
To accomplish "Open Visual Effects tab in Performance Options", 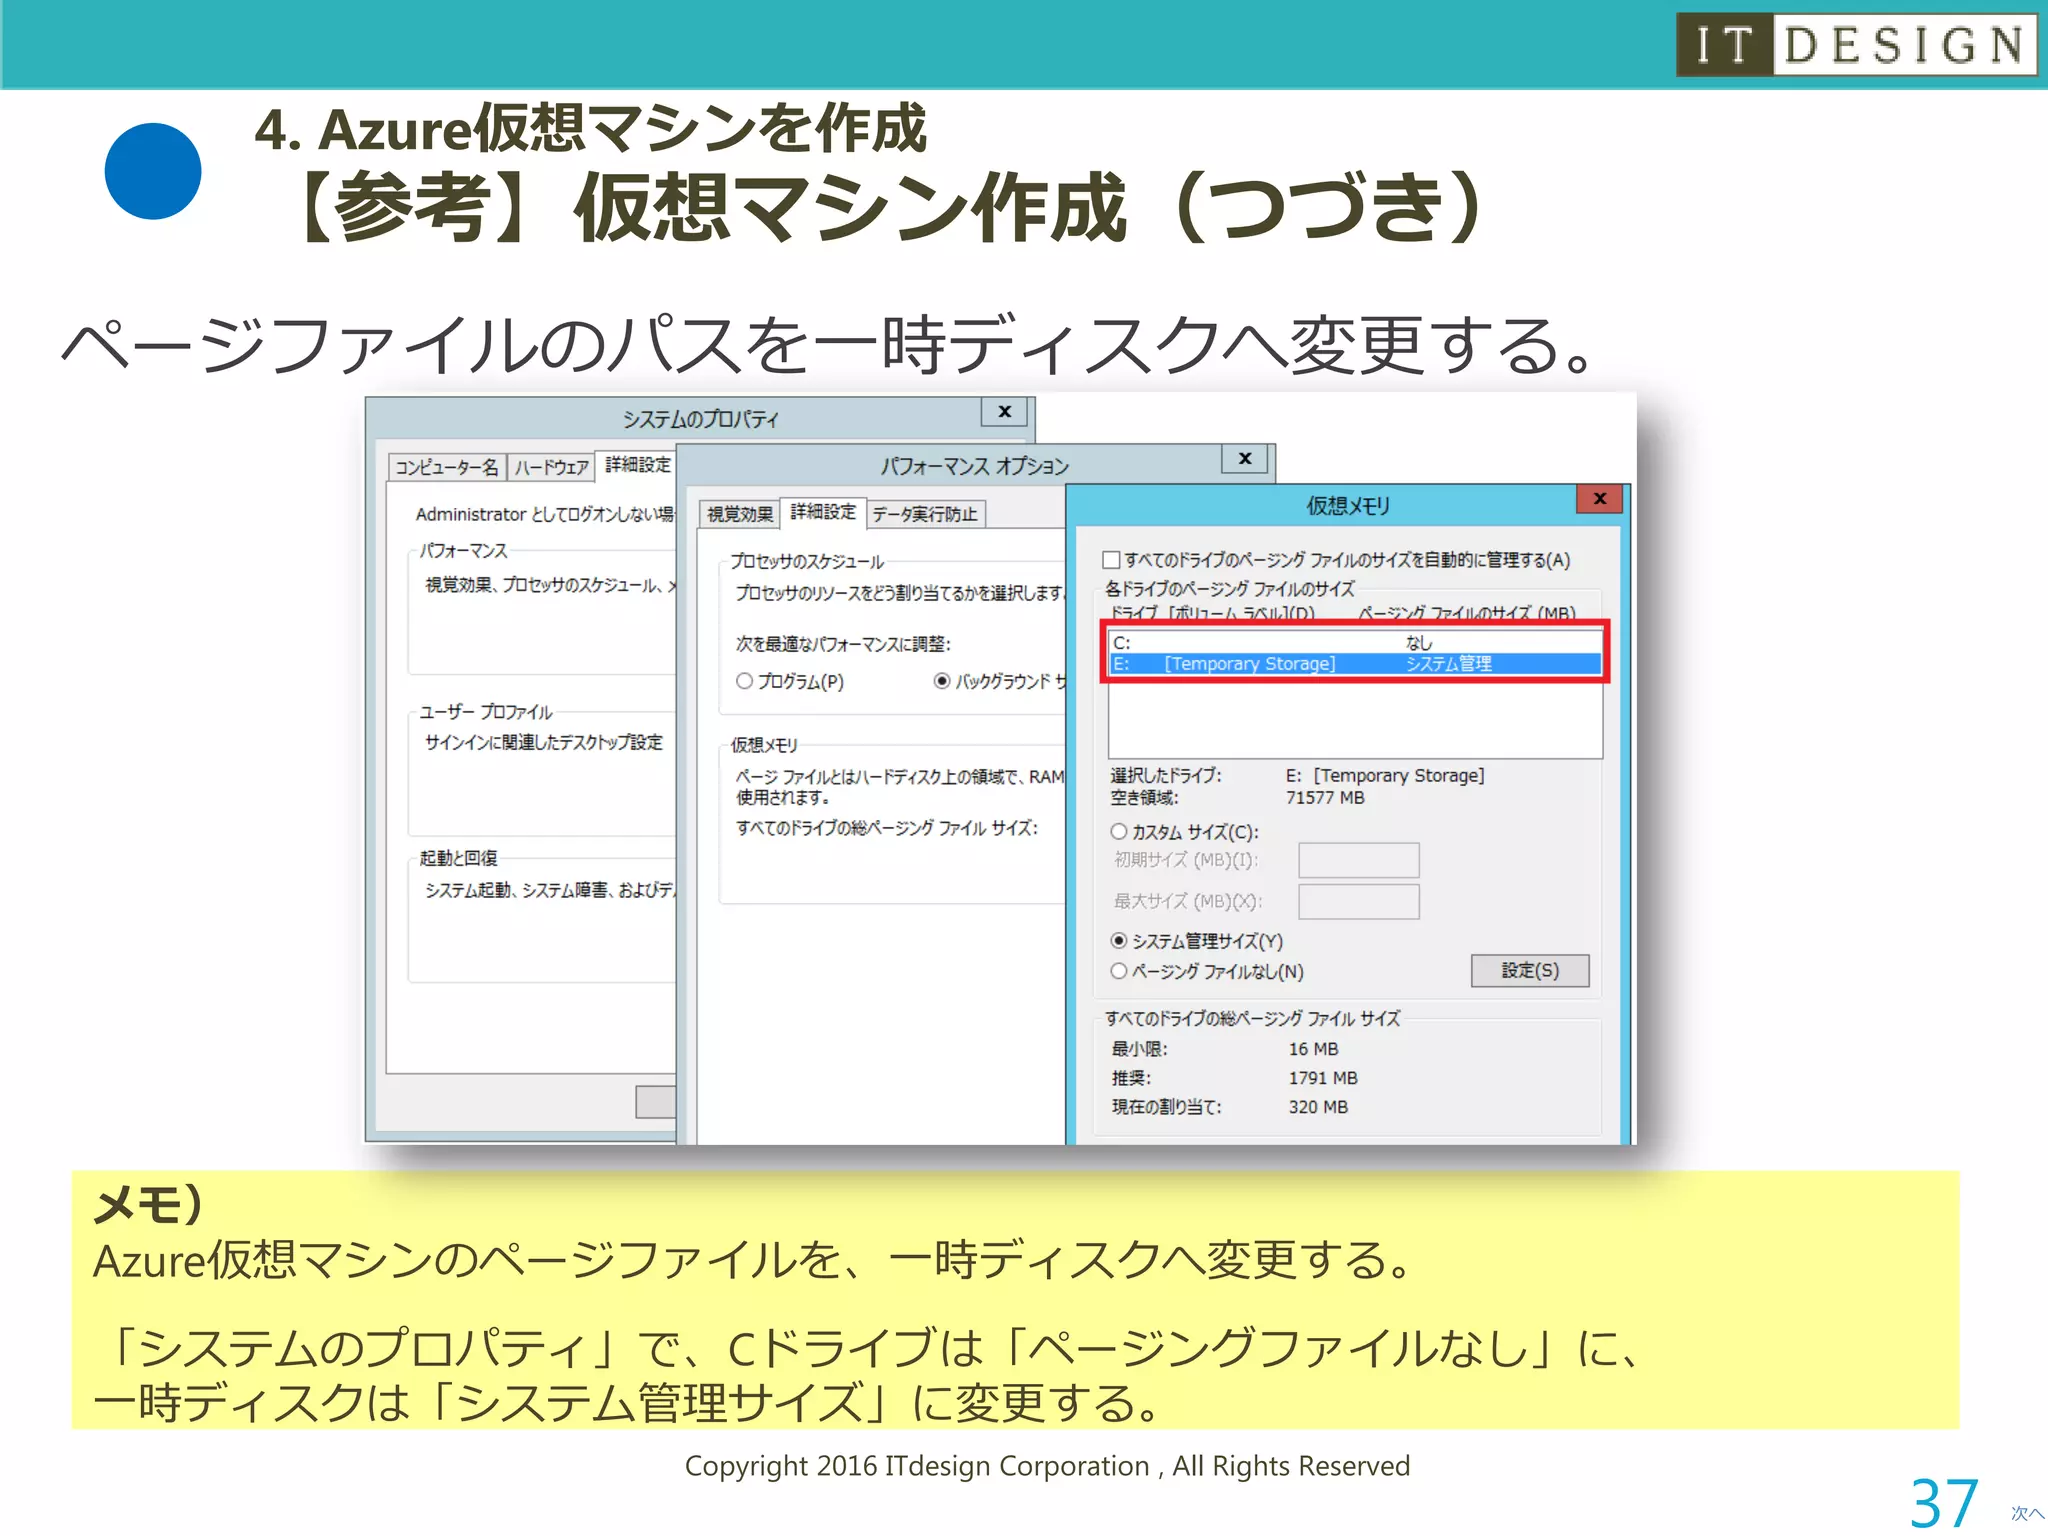I will (x=739, y=514).
